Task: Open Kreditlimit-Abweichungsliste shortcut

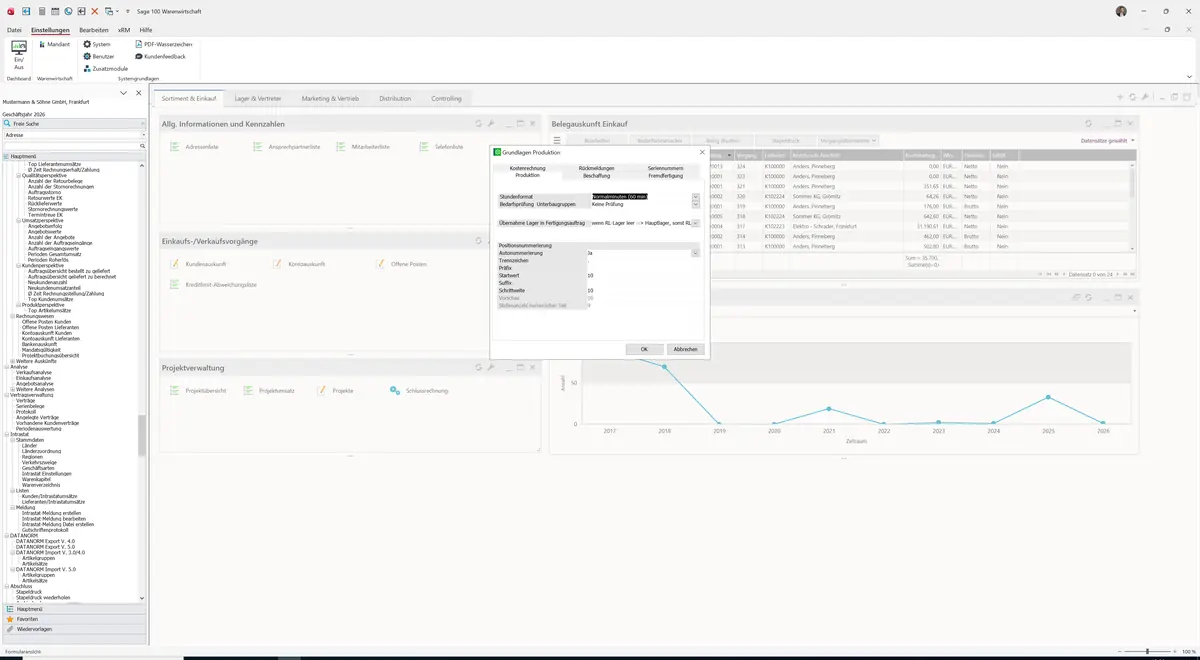Action: pos(214,285)
